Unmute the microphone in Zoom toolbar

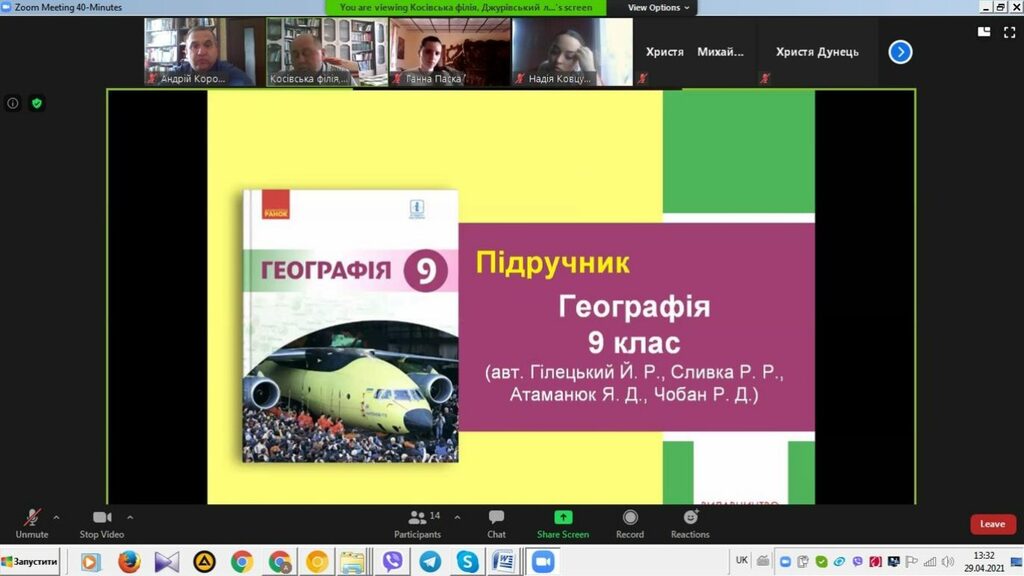(32, 522)
